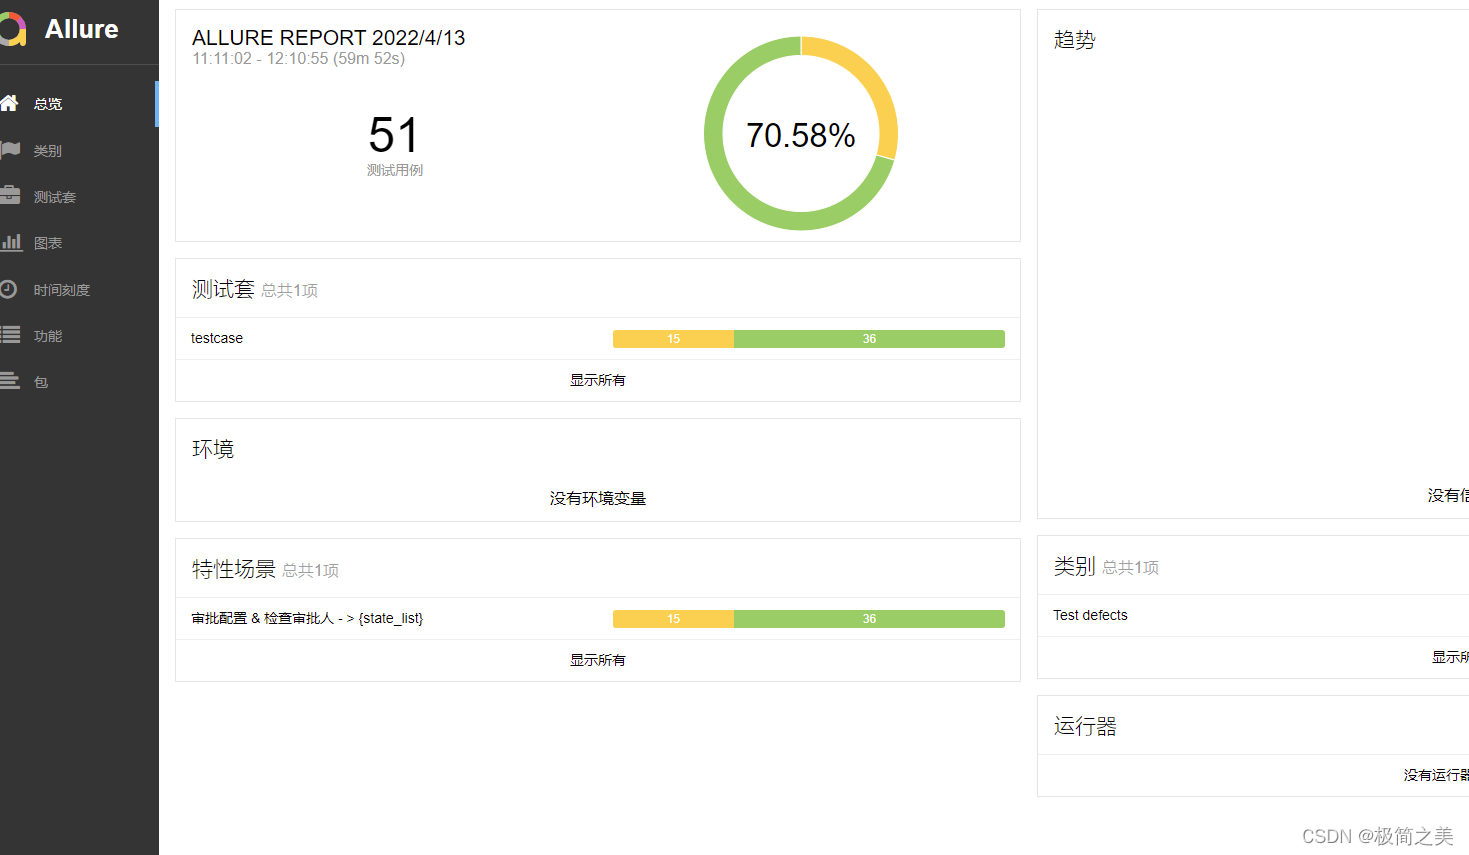
Task: Click the green 36 segment in testcase bar
Action: pyautogui.click(x=869, y=339)
